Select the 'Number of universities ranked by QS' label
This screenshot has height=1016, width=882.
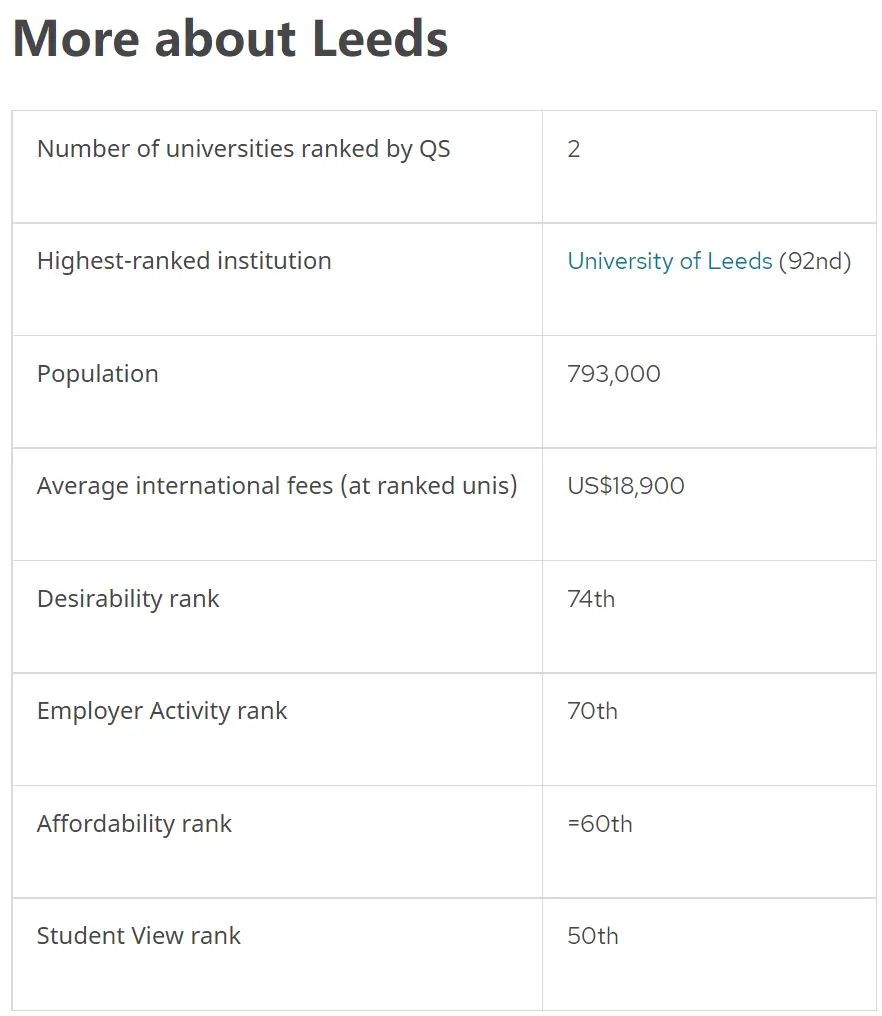click(x=244, y=149)
